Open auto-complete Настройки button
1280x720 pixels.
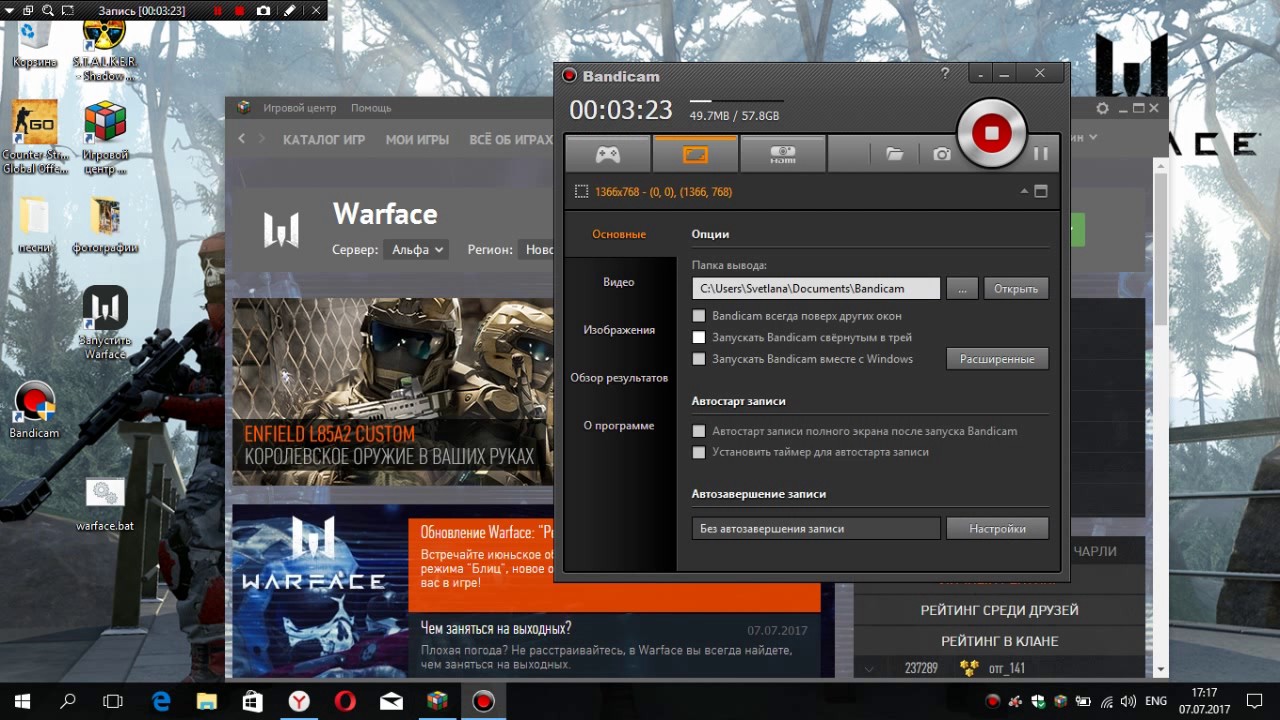pyautogui.click(x=997, y=528)
